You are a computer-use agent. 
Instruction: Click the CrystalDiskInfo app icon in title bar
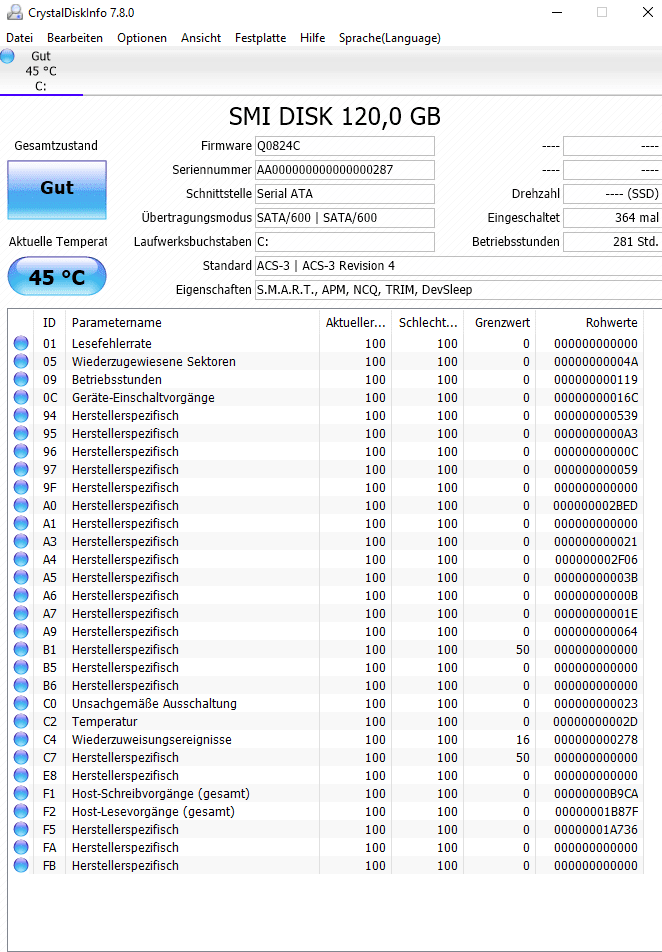(14, 12)
